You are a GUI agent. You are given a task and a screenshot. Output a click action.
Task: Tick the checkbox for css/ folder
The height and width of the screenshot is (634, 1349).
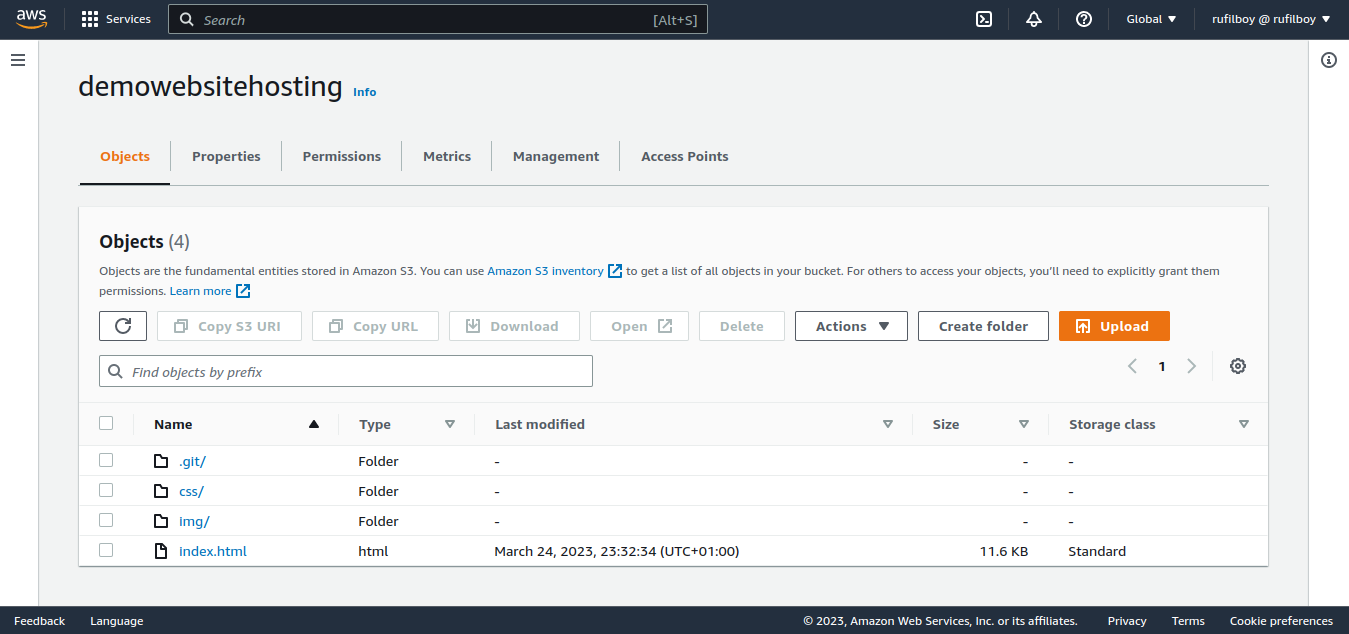click(x=106, y=490)
